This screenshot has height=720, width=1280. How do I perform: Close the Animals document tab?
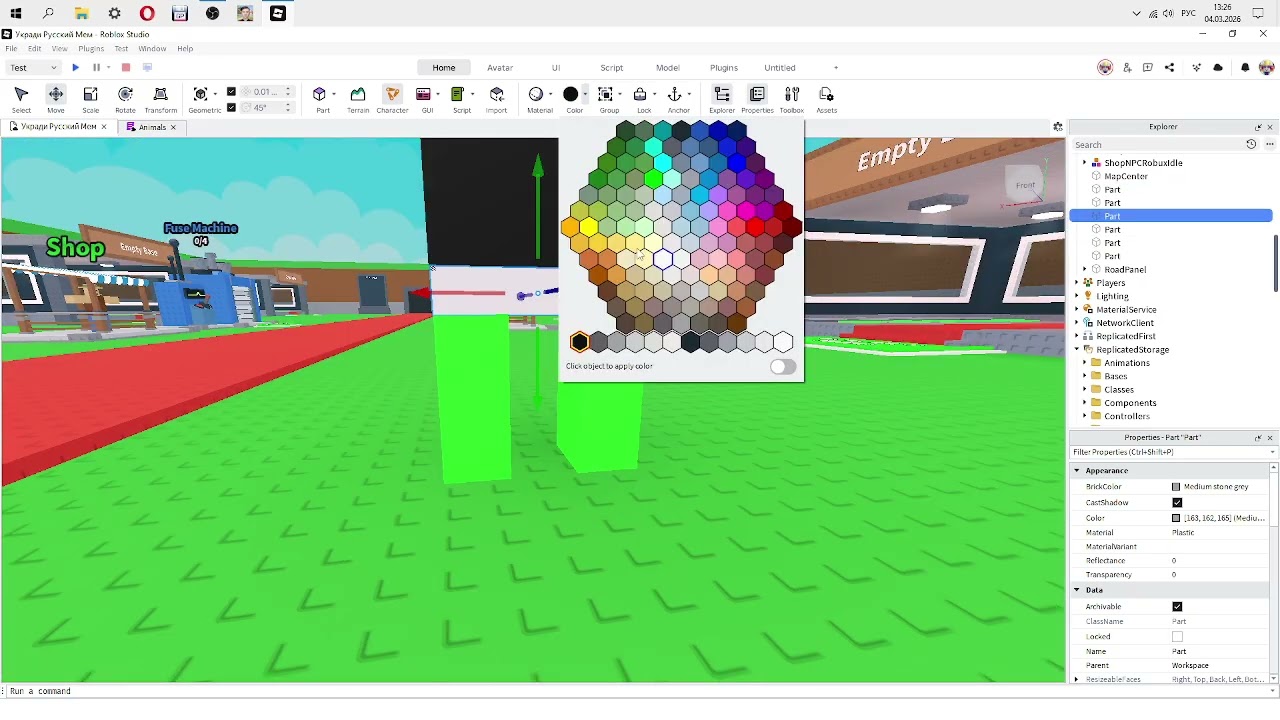tap(173, 127)
